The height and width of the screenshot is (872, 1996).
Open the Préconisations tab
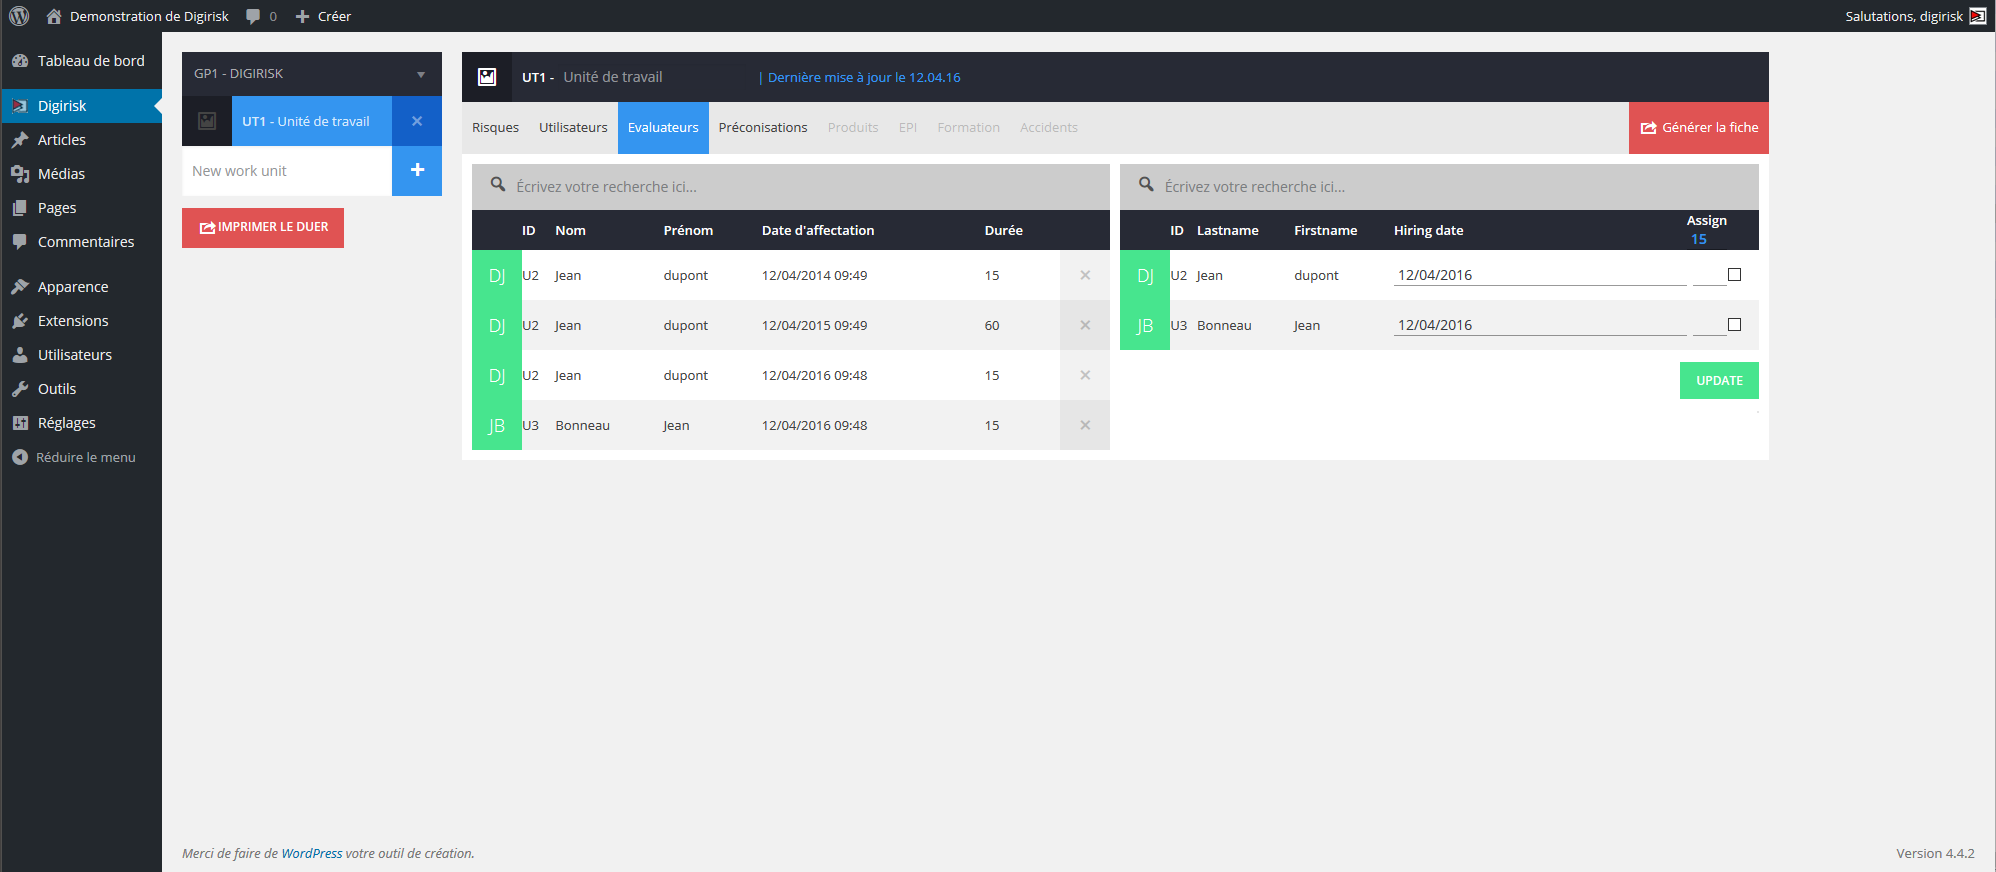763,128
